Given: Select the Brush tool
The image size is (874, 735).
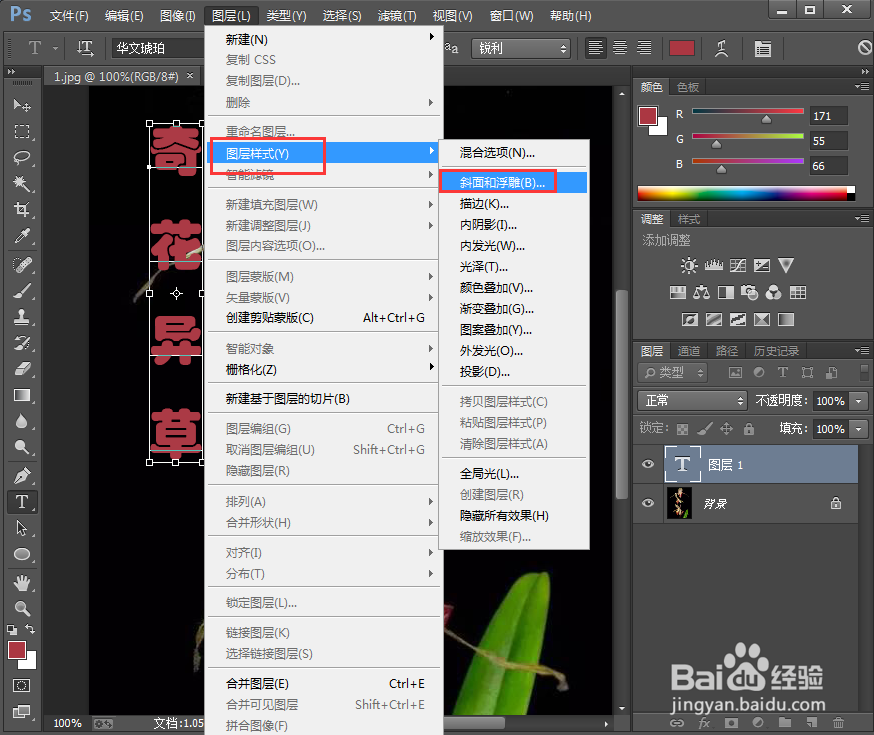Looking at the screenshot, I should 22,291.
